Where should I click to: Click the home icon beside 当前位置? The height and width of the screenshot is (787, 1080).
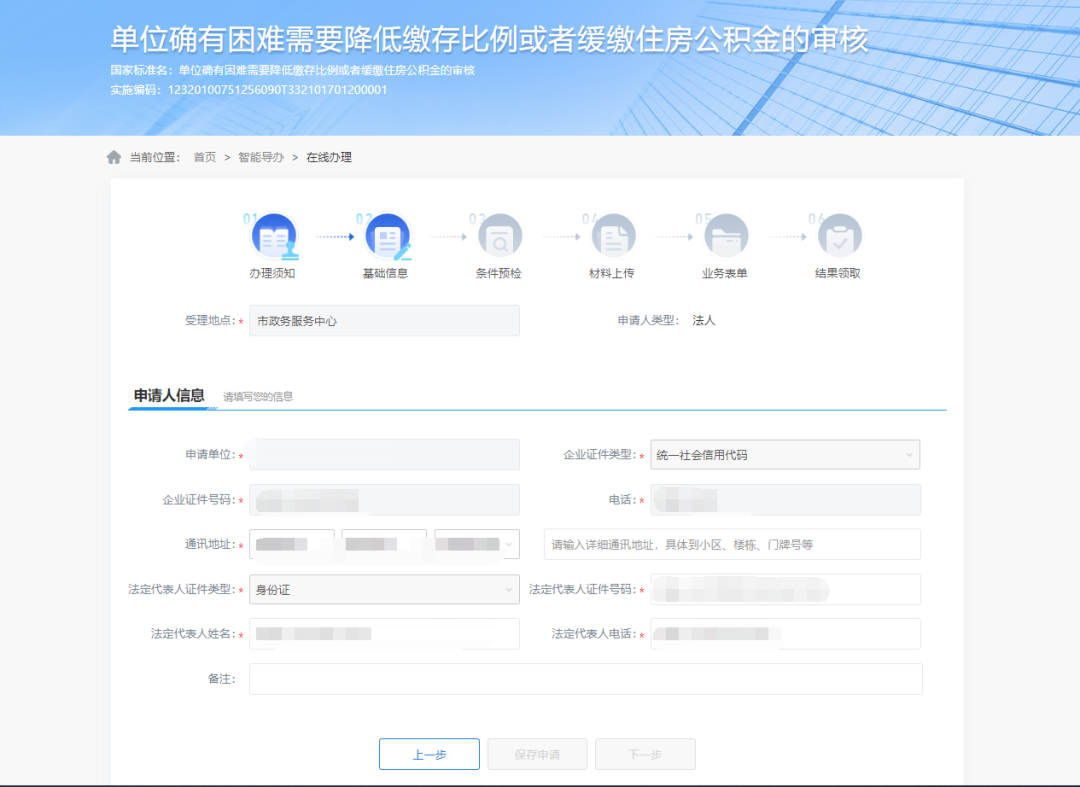coord(113,156)
